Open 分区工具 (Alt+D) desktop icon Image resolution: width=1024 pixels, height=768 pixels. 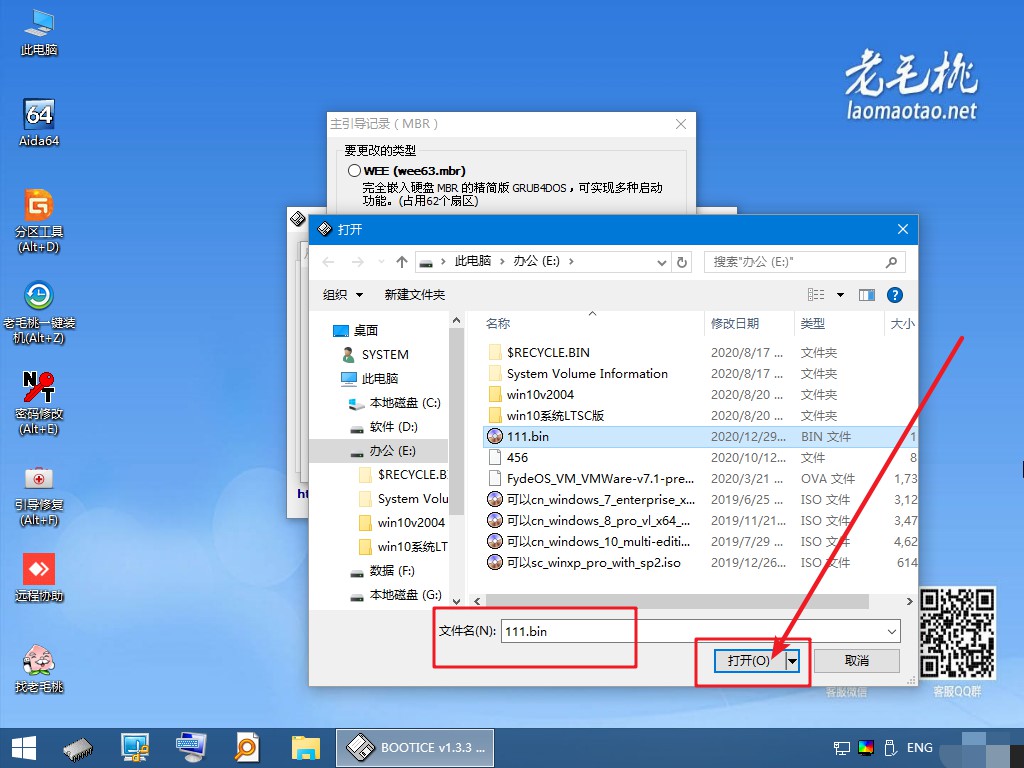tap(39, 221)
